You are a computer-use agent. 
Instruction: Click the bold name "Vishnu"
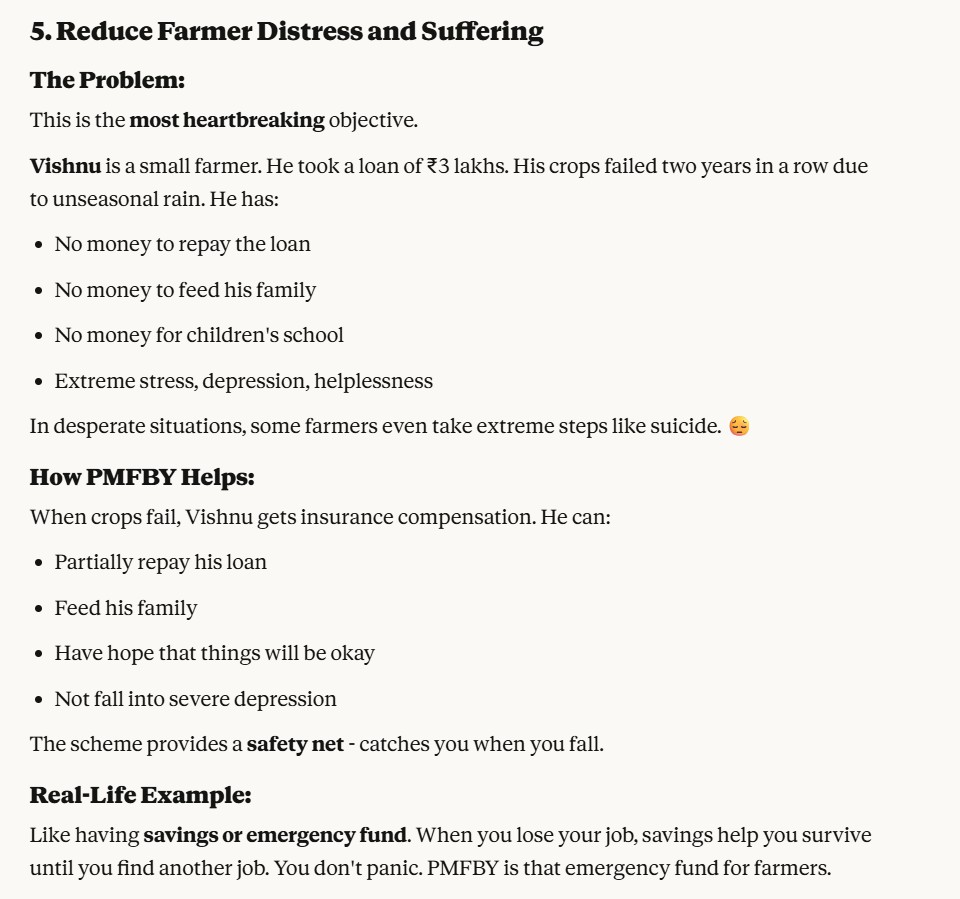coord(65,165)
